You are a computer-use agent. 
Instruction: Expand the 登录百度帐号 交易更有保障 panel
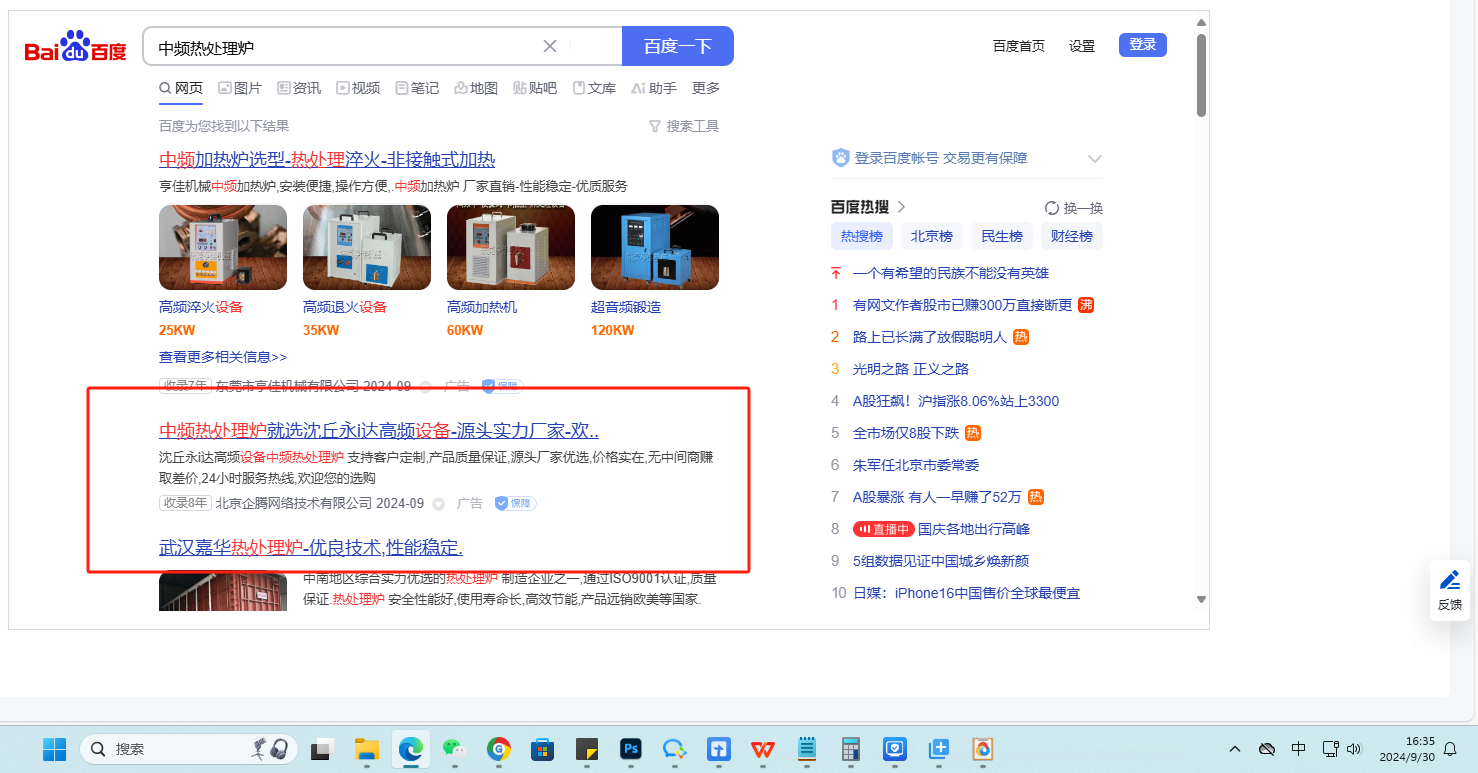(1095, 158)
